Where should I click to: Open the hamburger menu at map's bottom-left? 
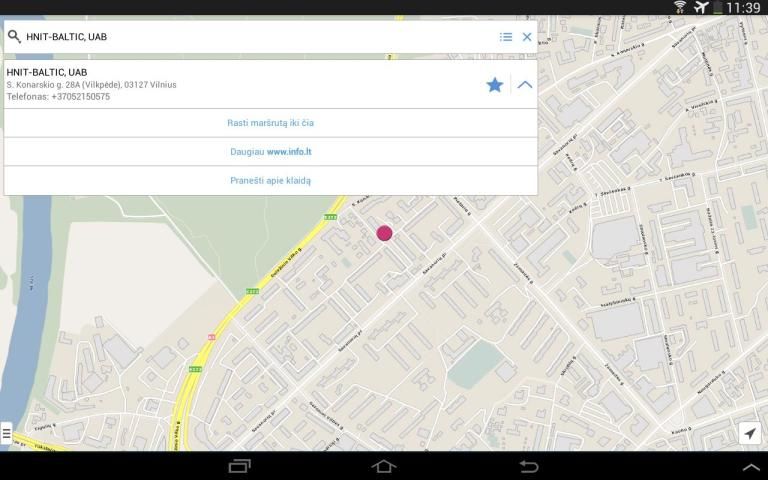pos(6,434)
